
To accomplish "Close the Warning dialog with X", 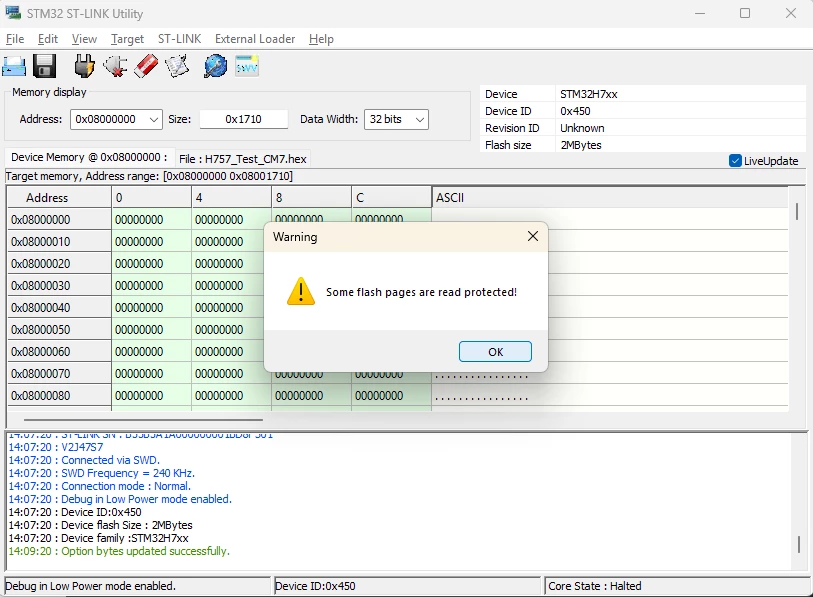I will pos(532,236).
